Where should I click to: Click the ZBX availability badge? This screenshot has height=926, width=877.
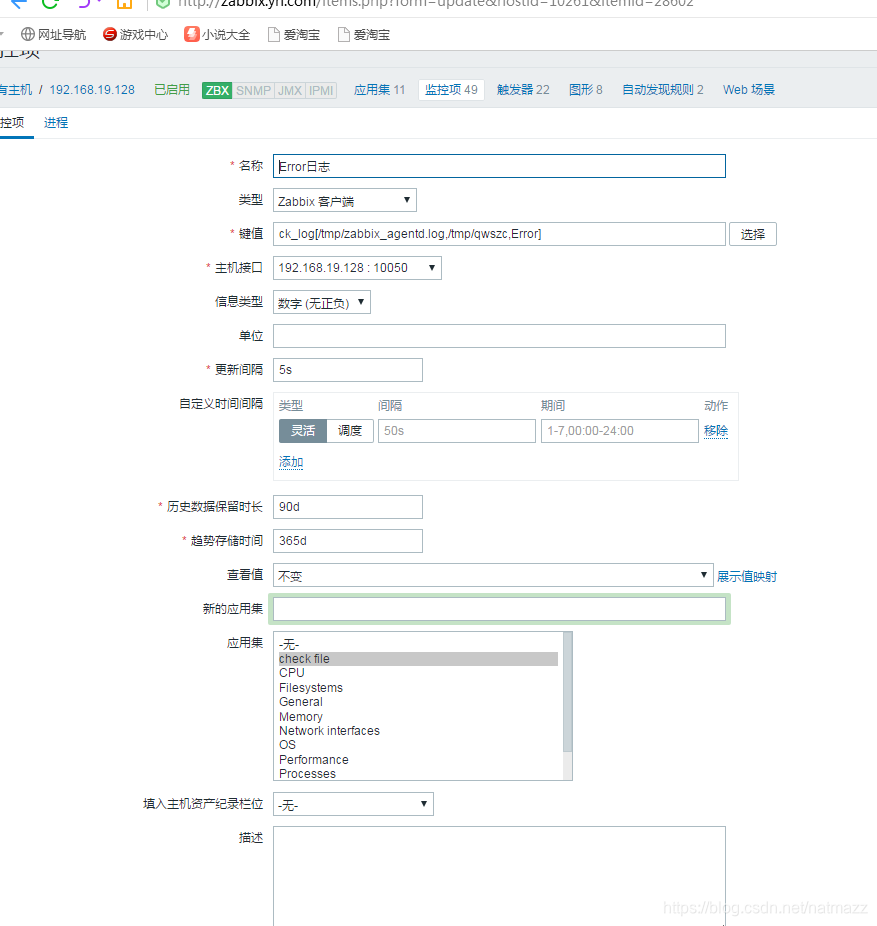pyautogui.click(x=217, y=90)
